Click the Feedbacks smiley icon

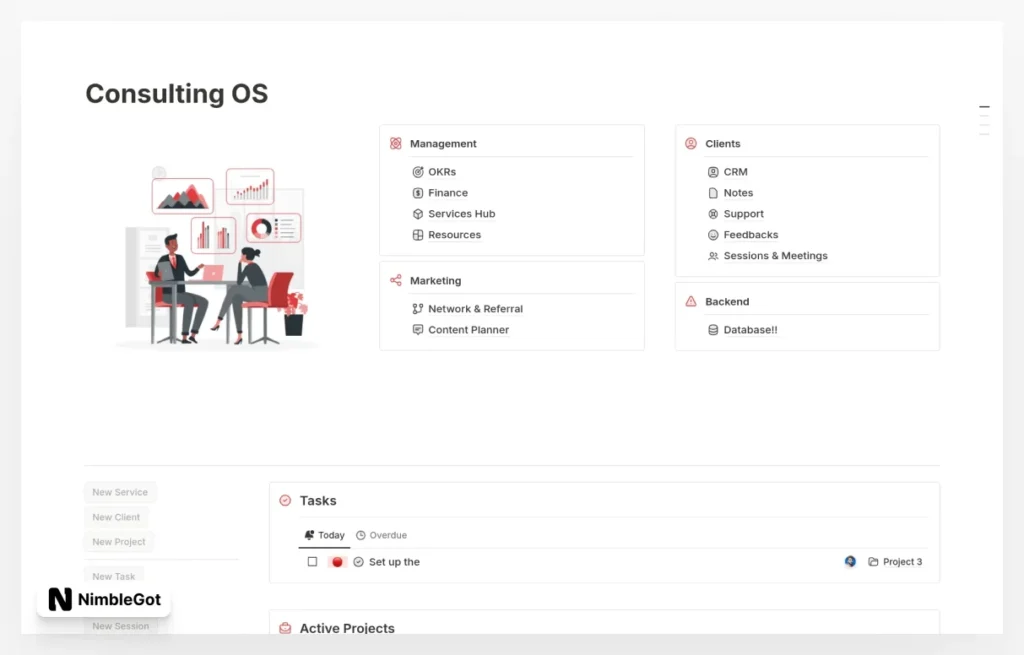point(713,235)
